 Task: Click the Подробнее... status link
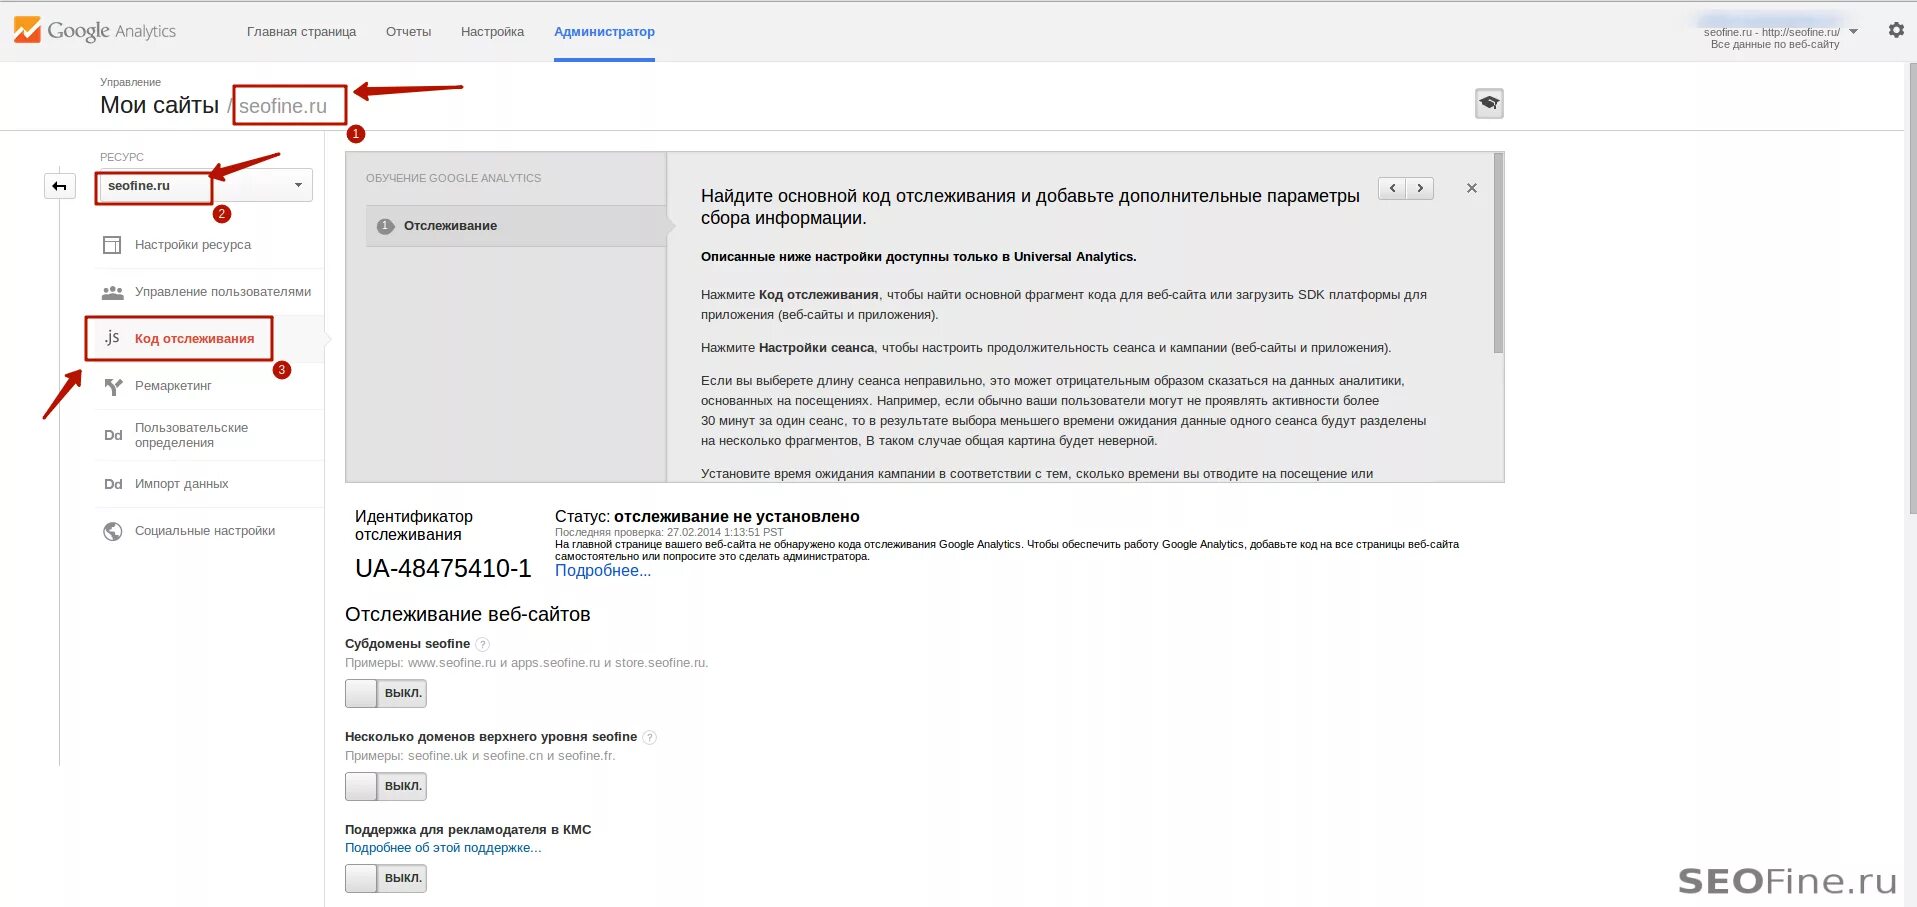[x=603, y=570]
